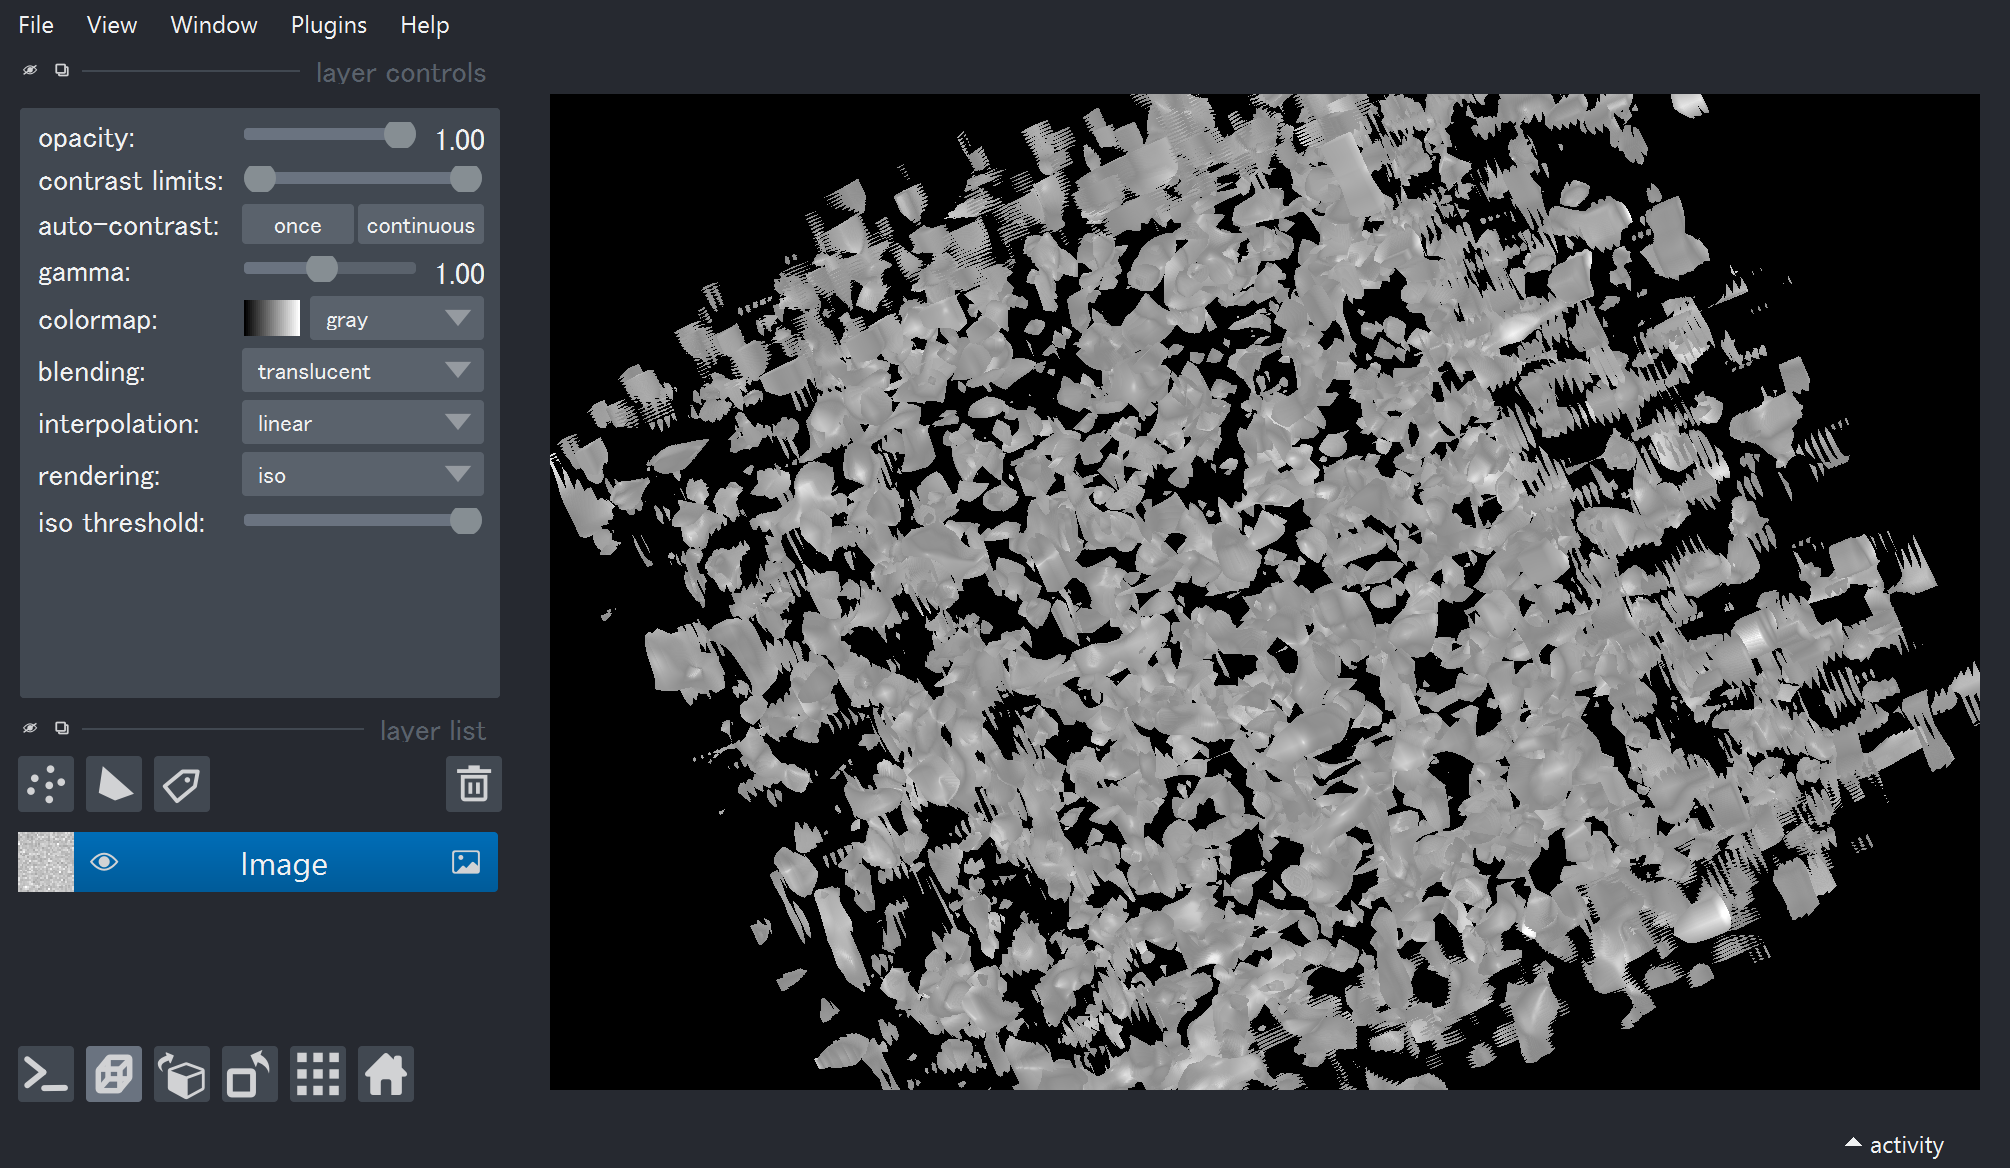Open the Plugins menu
The height and width of the screenshot is (1168, 2010).
(x=328, y=25)
